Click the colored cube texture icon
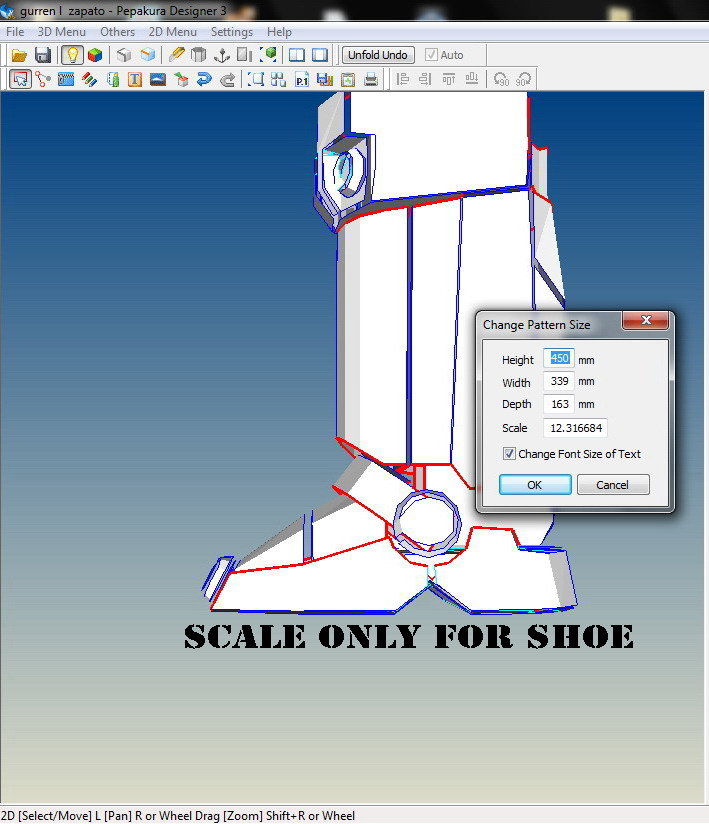The height and width of the screenshot is (824, 709). 95,55
